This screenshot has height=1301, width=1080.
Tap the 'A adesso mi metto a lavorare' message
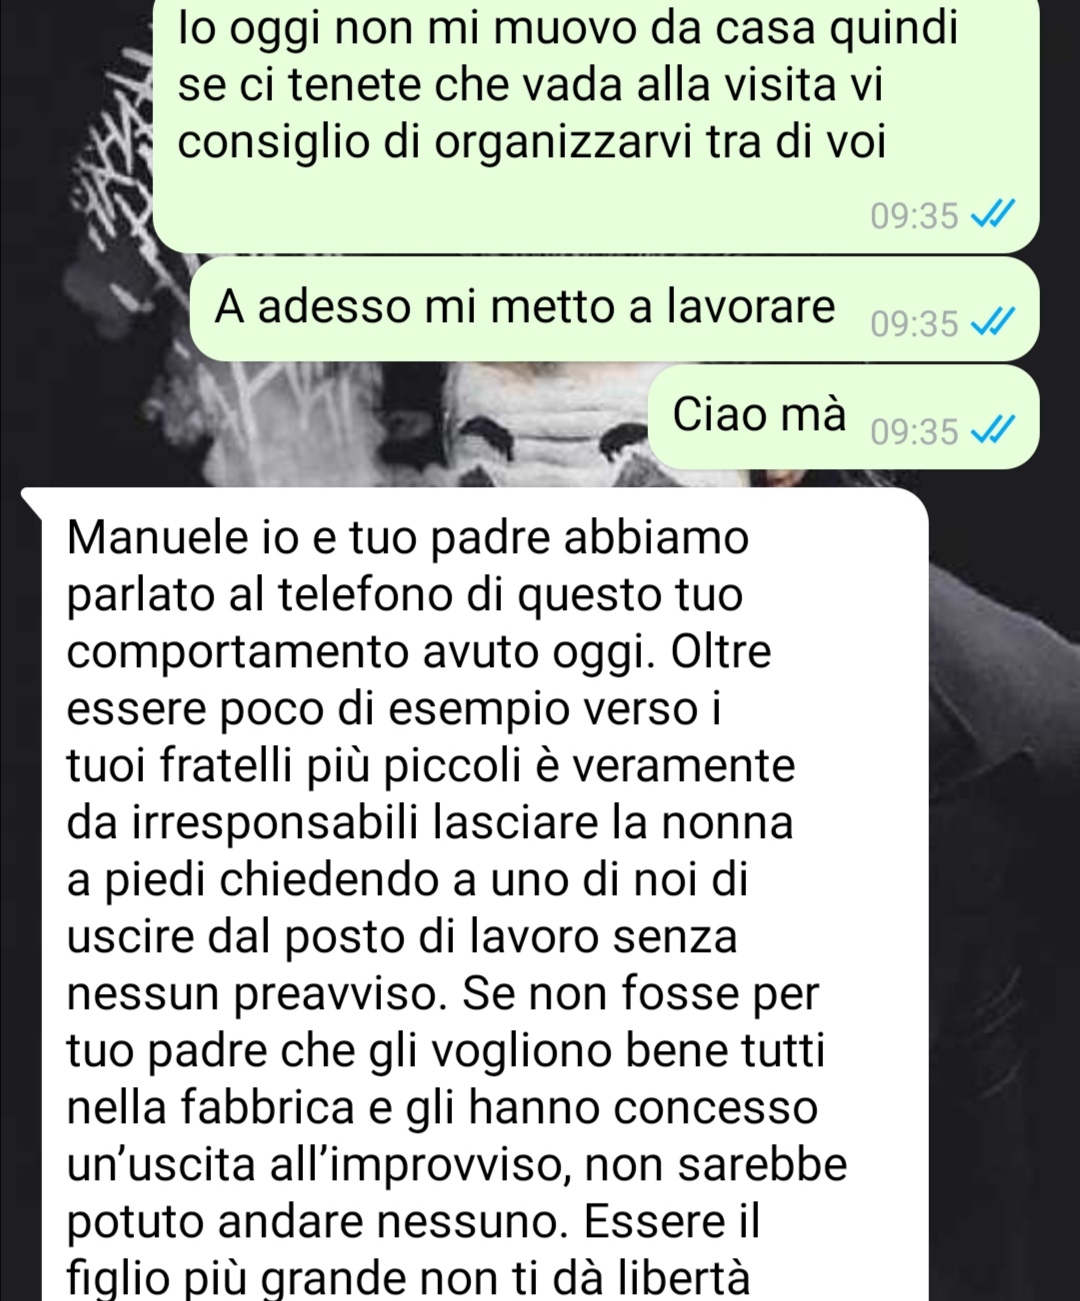point(614,309)
